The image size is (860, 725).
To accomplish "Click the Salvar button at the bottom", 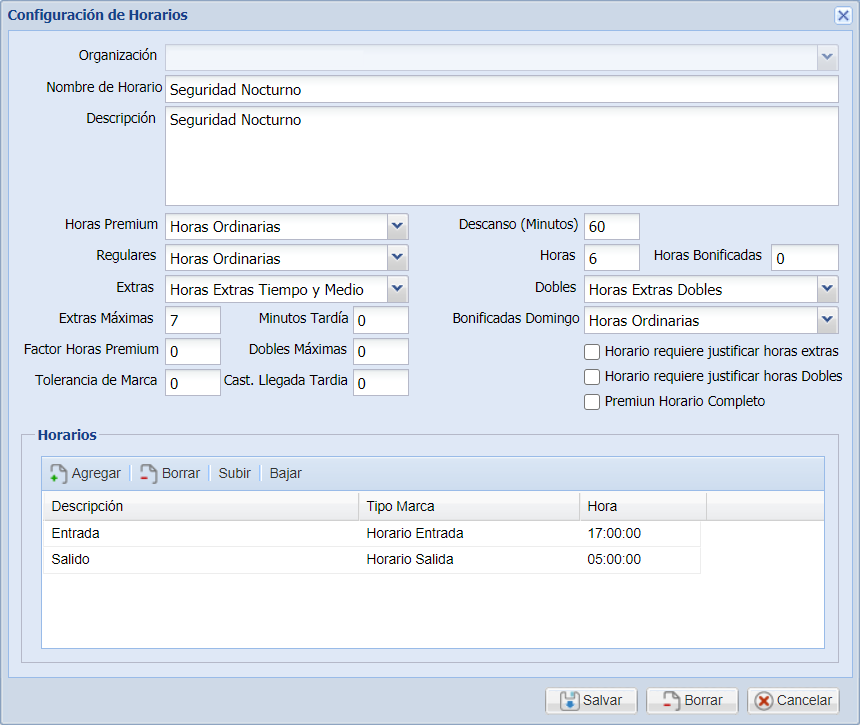I will (591, 701).
